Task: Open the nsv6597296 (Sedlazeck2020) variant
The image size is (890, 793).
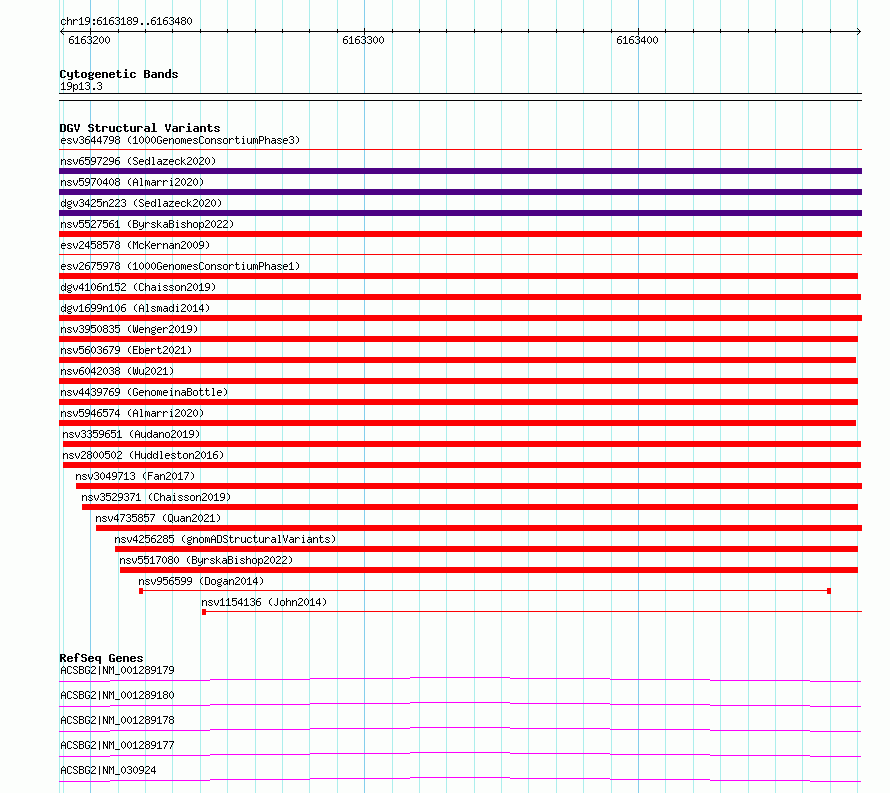Action: coord(138,161)
